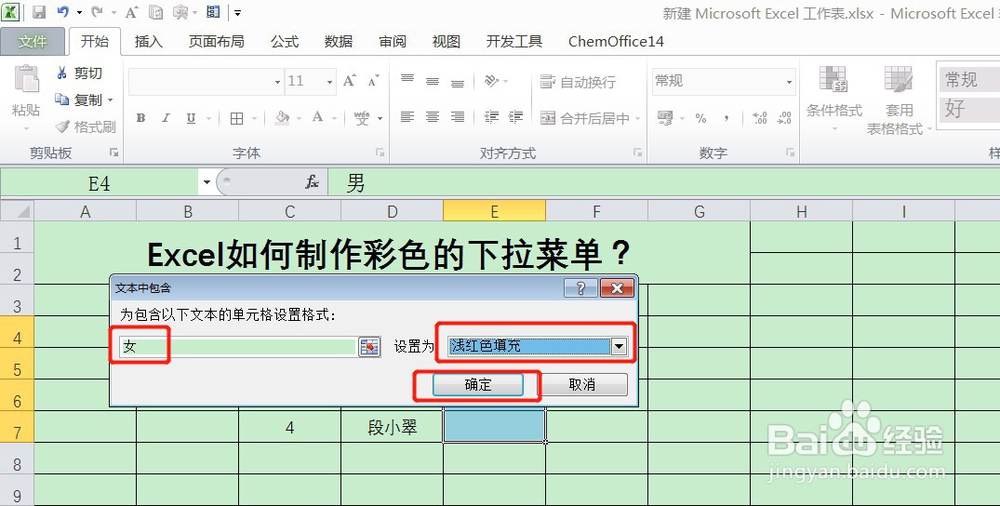Click the Font Color letter A icon
The width and height of the screenshot is (1000, 506).
coord(318,118)
